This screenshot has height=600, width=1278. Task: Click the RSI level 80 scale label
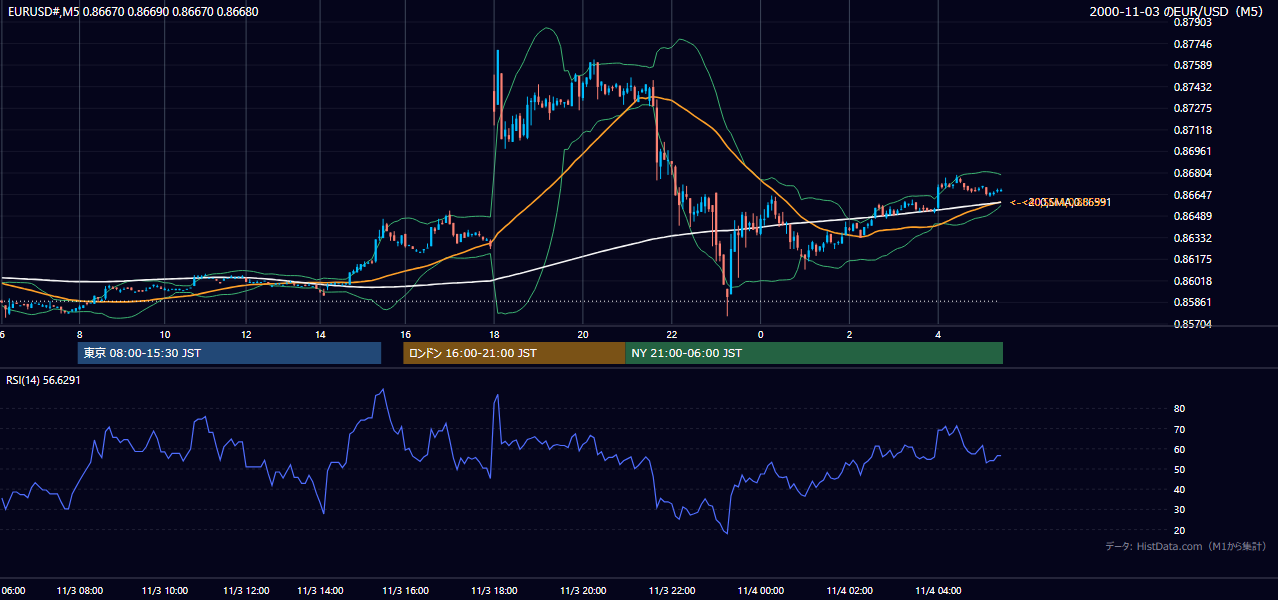point(1180,409)
